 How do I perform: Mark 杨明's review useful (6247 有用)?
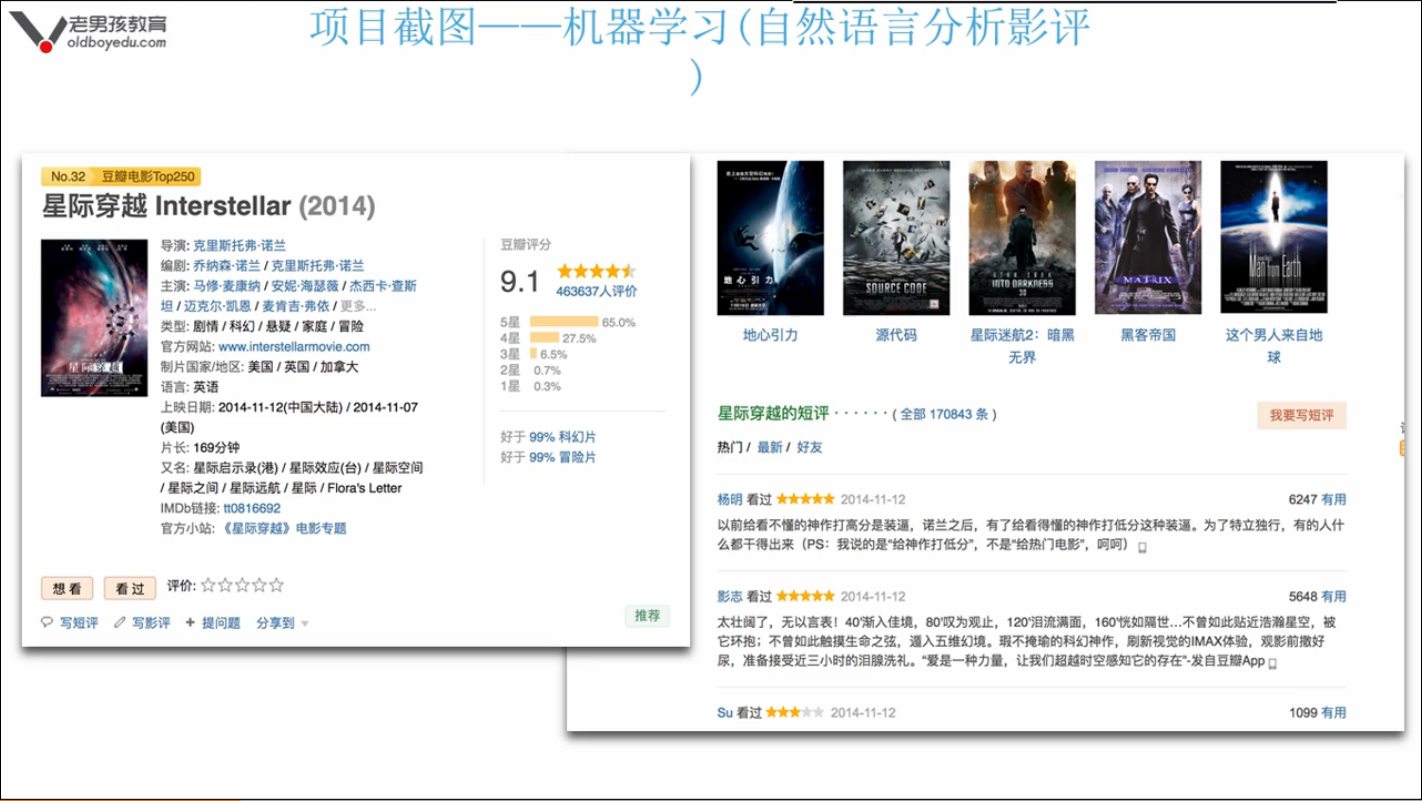[x=1334, y=499]
